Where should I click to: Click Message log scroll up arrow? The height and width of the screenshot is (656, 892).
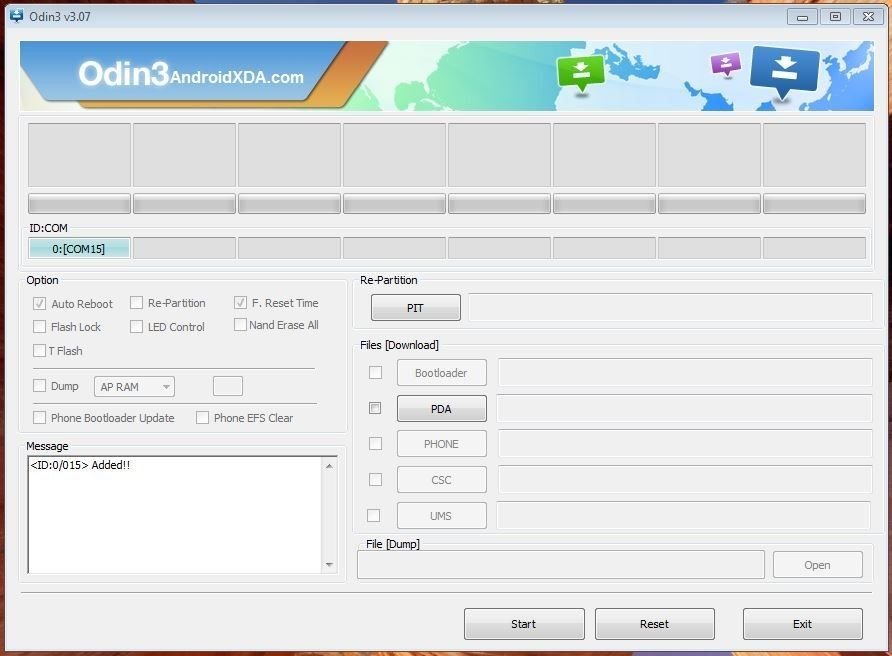click(x=329, y=465)
